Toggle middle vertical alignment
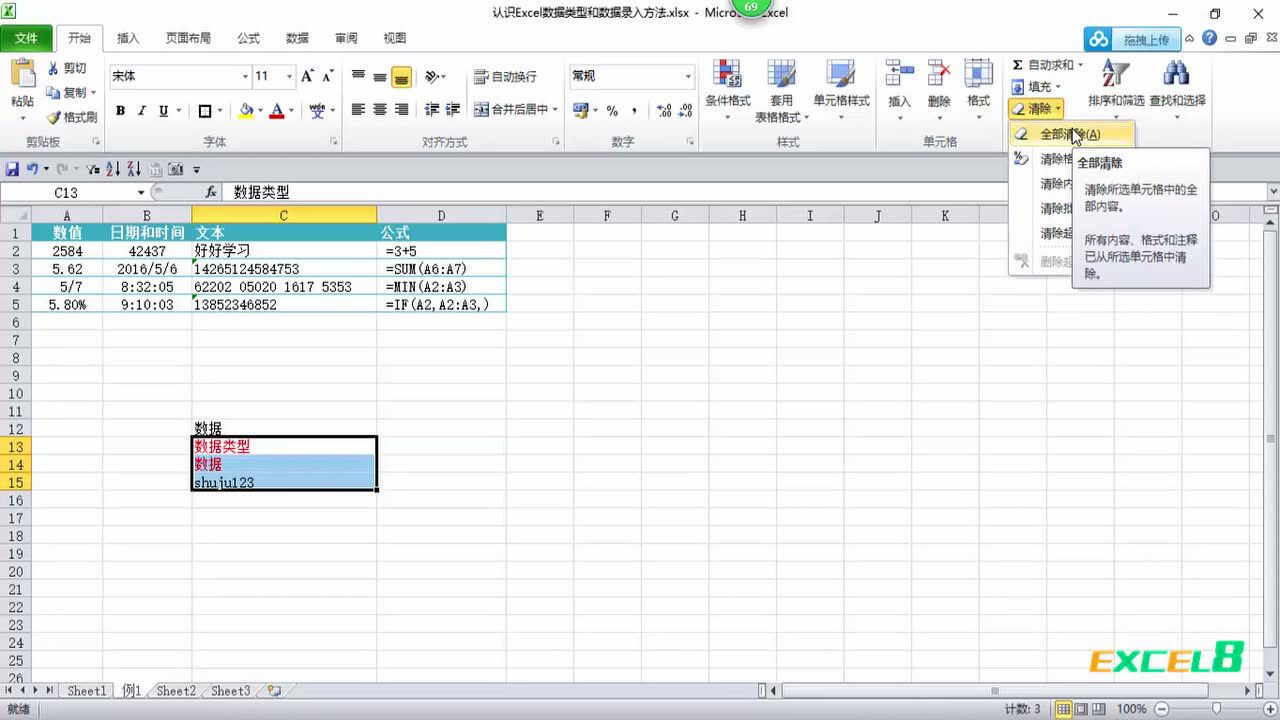This screenshot has width=1280, height=720. coord(380,76)
